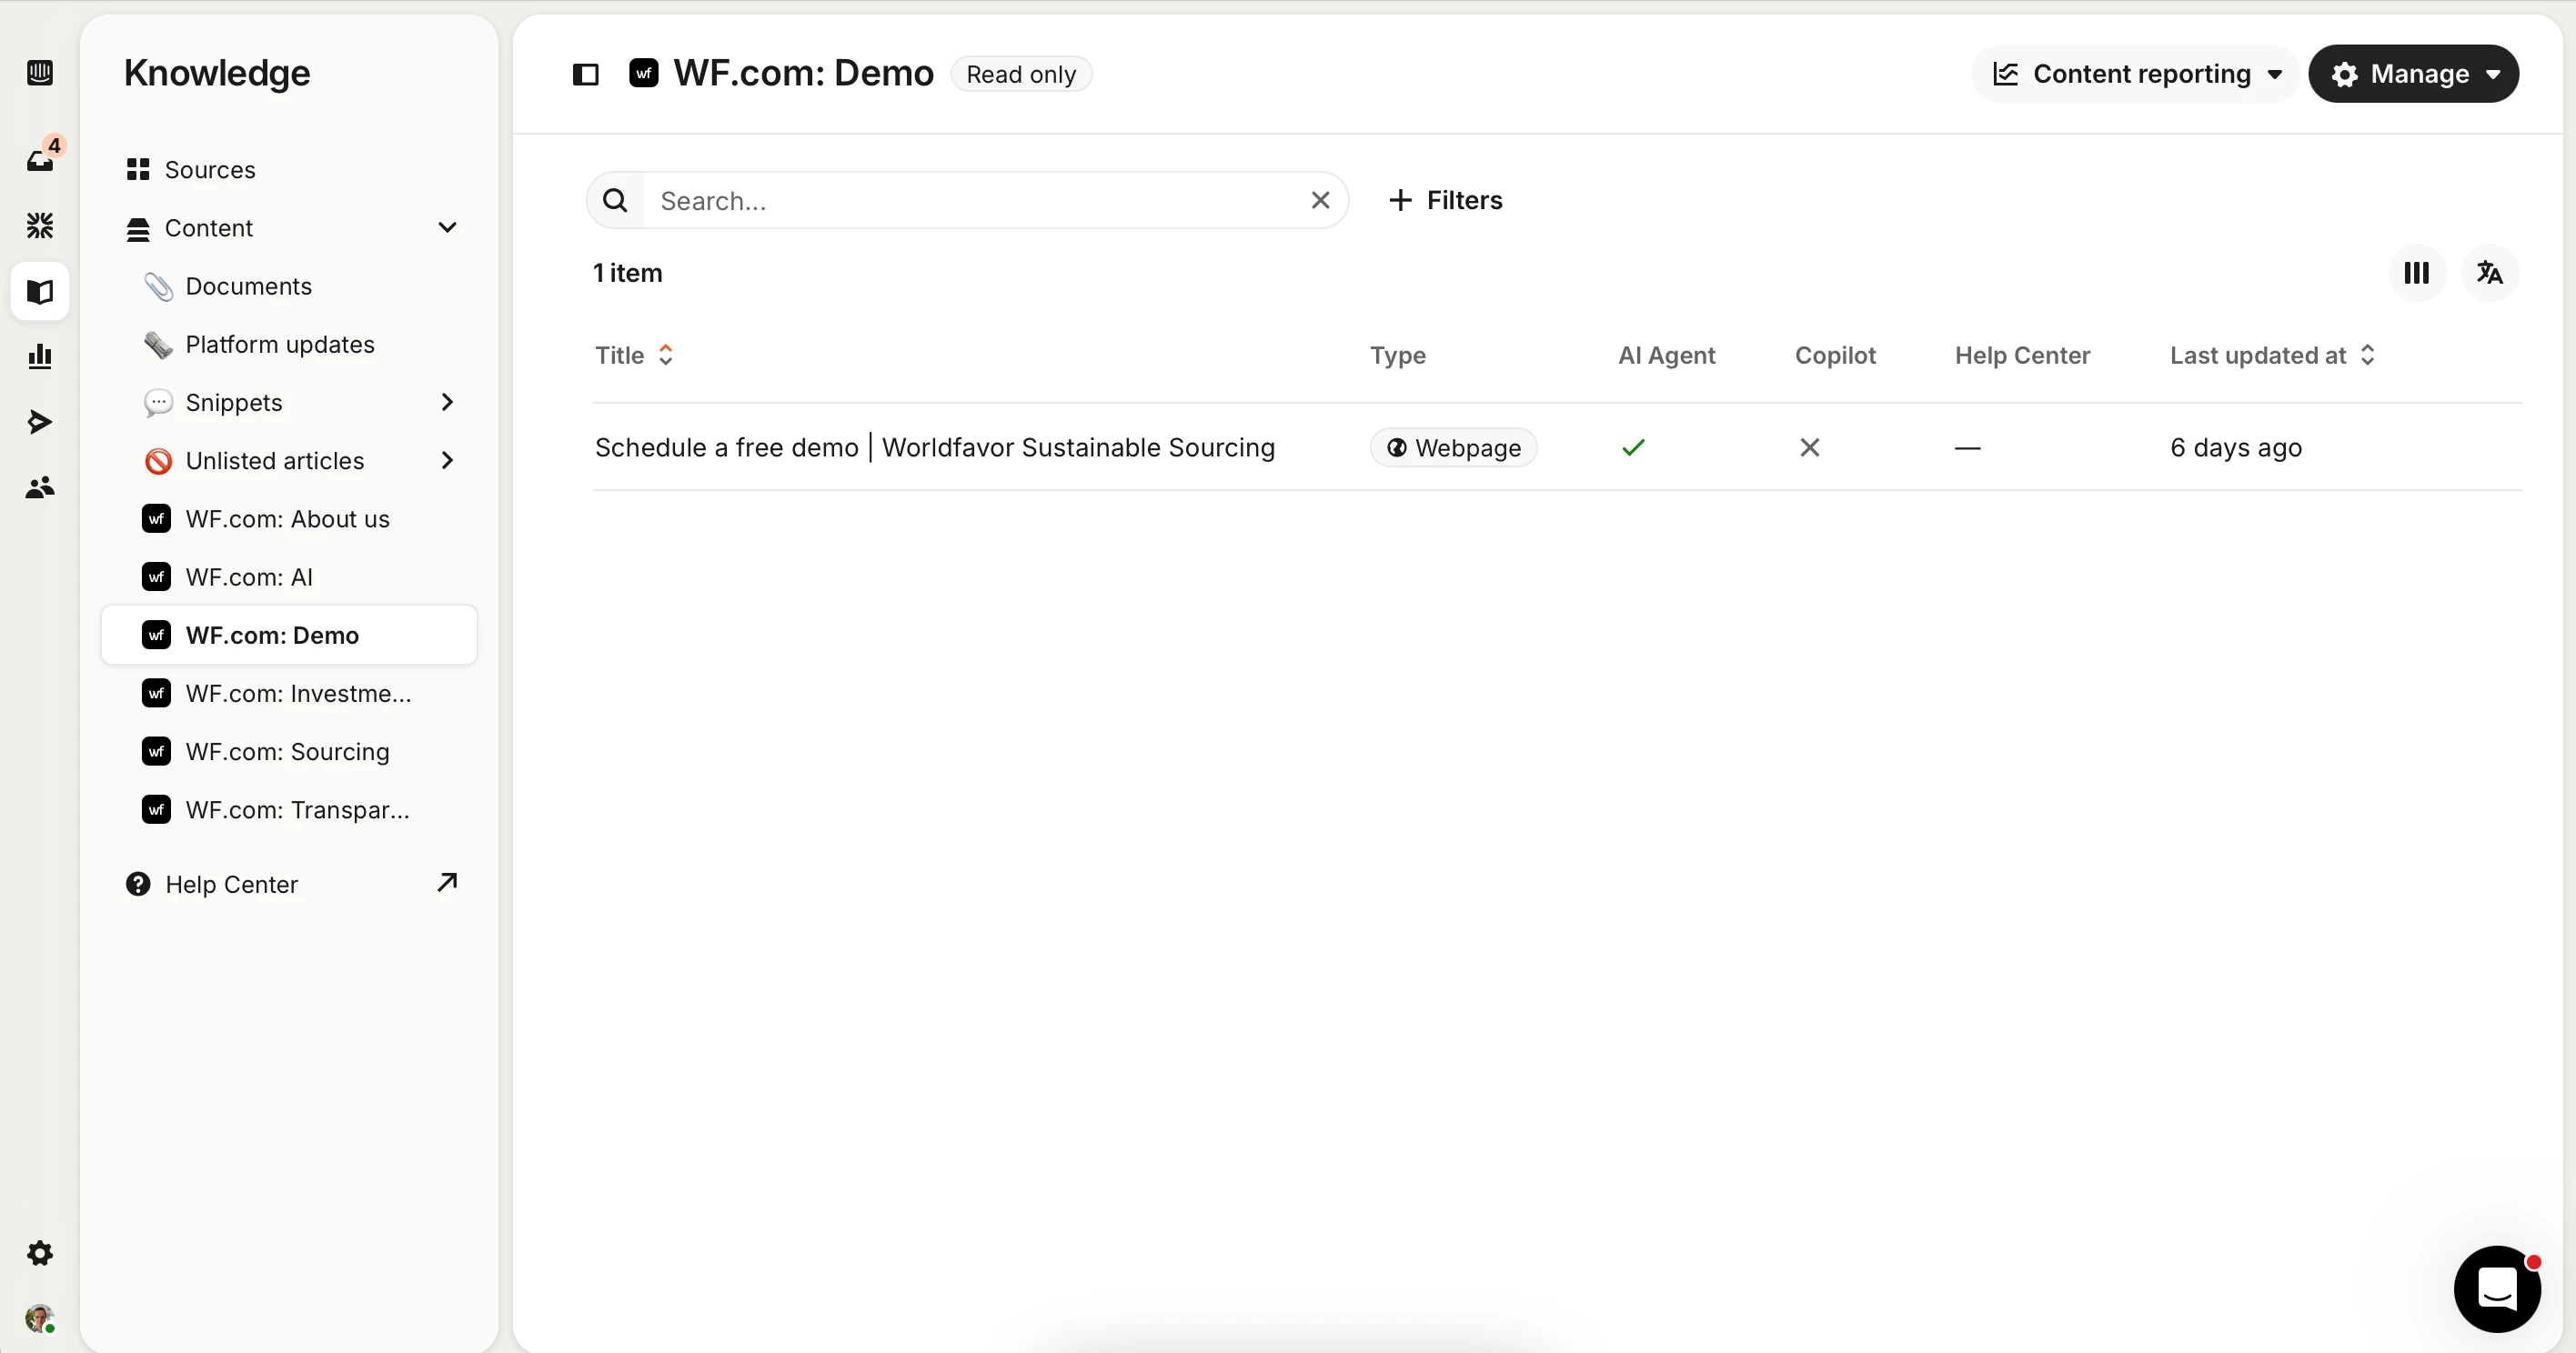Viewport: 2576px width, 1353px height.
Task: Collapse the Content section chevron
Action: (447, 228)
